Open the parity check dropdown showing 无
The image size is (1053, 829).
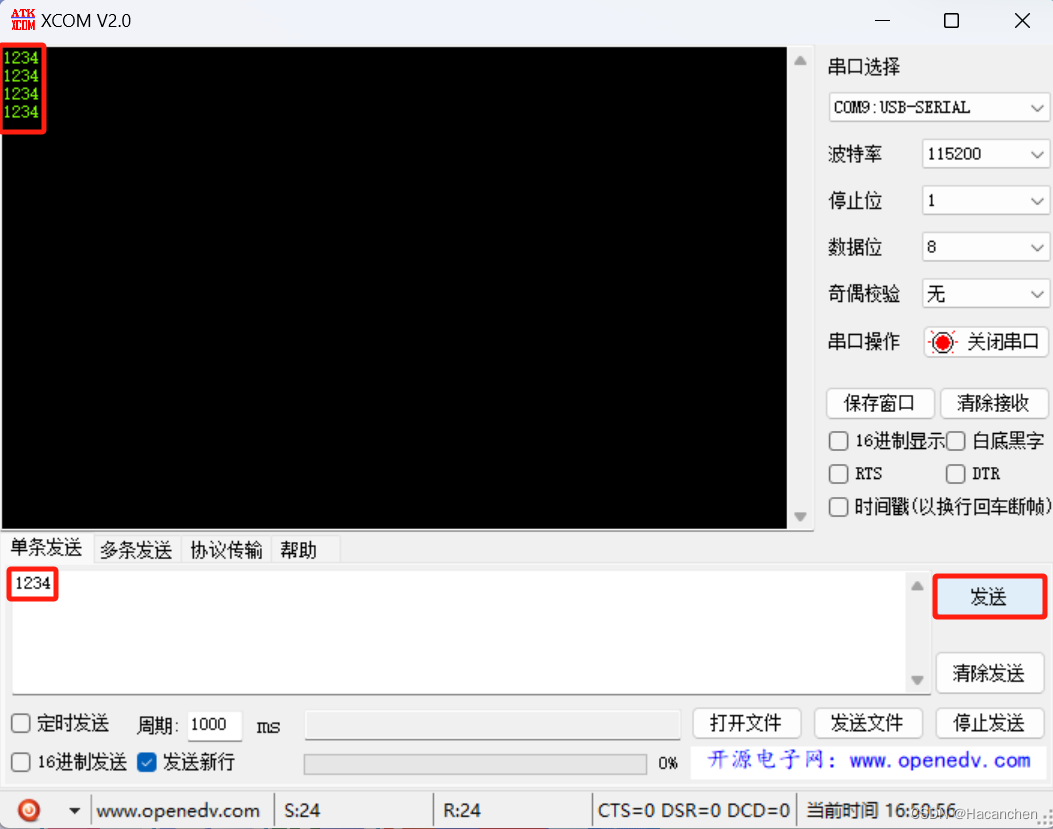click(985, 294)
